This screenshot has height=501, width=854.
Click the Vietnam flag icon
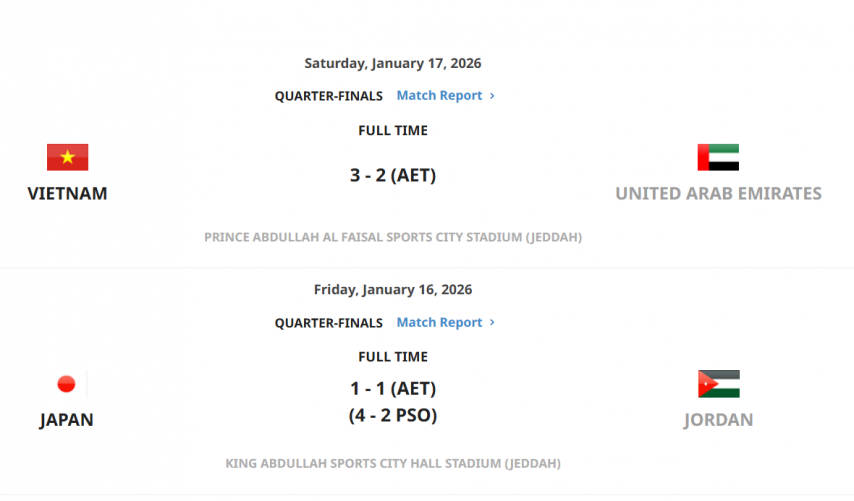(x=67, y=157)
